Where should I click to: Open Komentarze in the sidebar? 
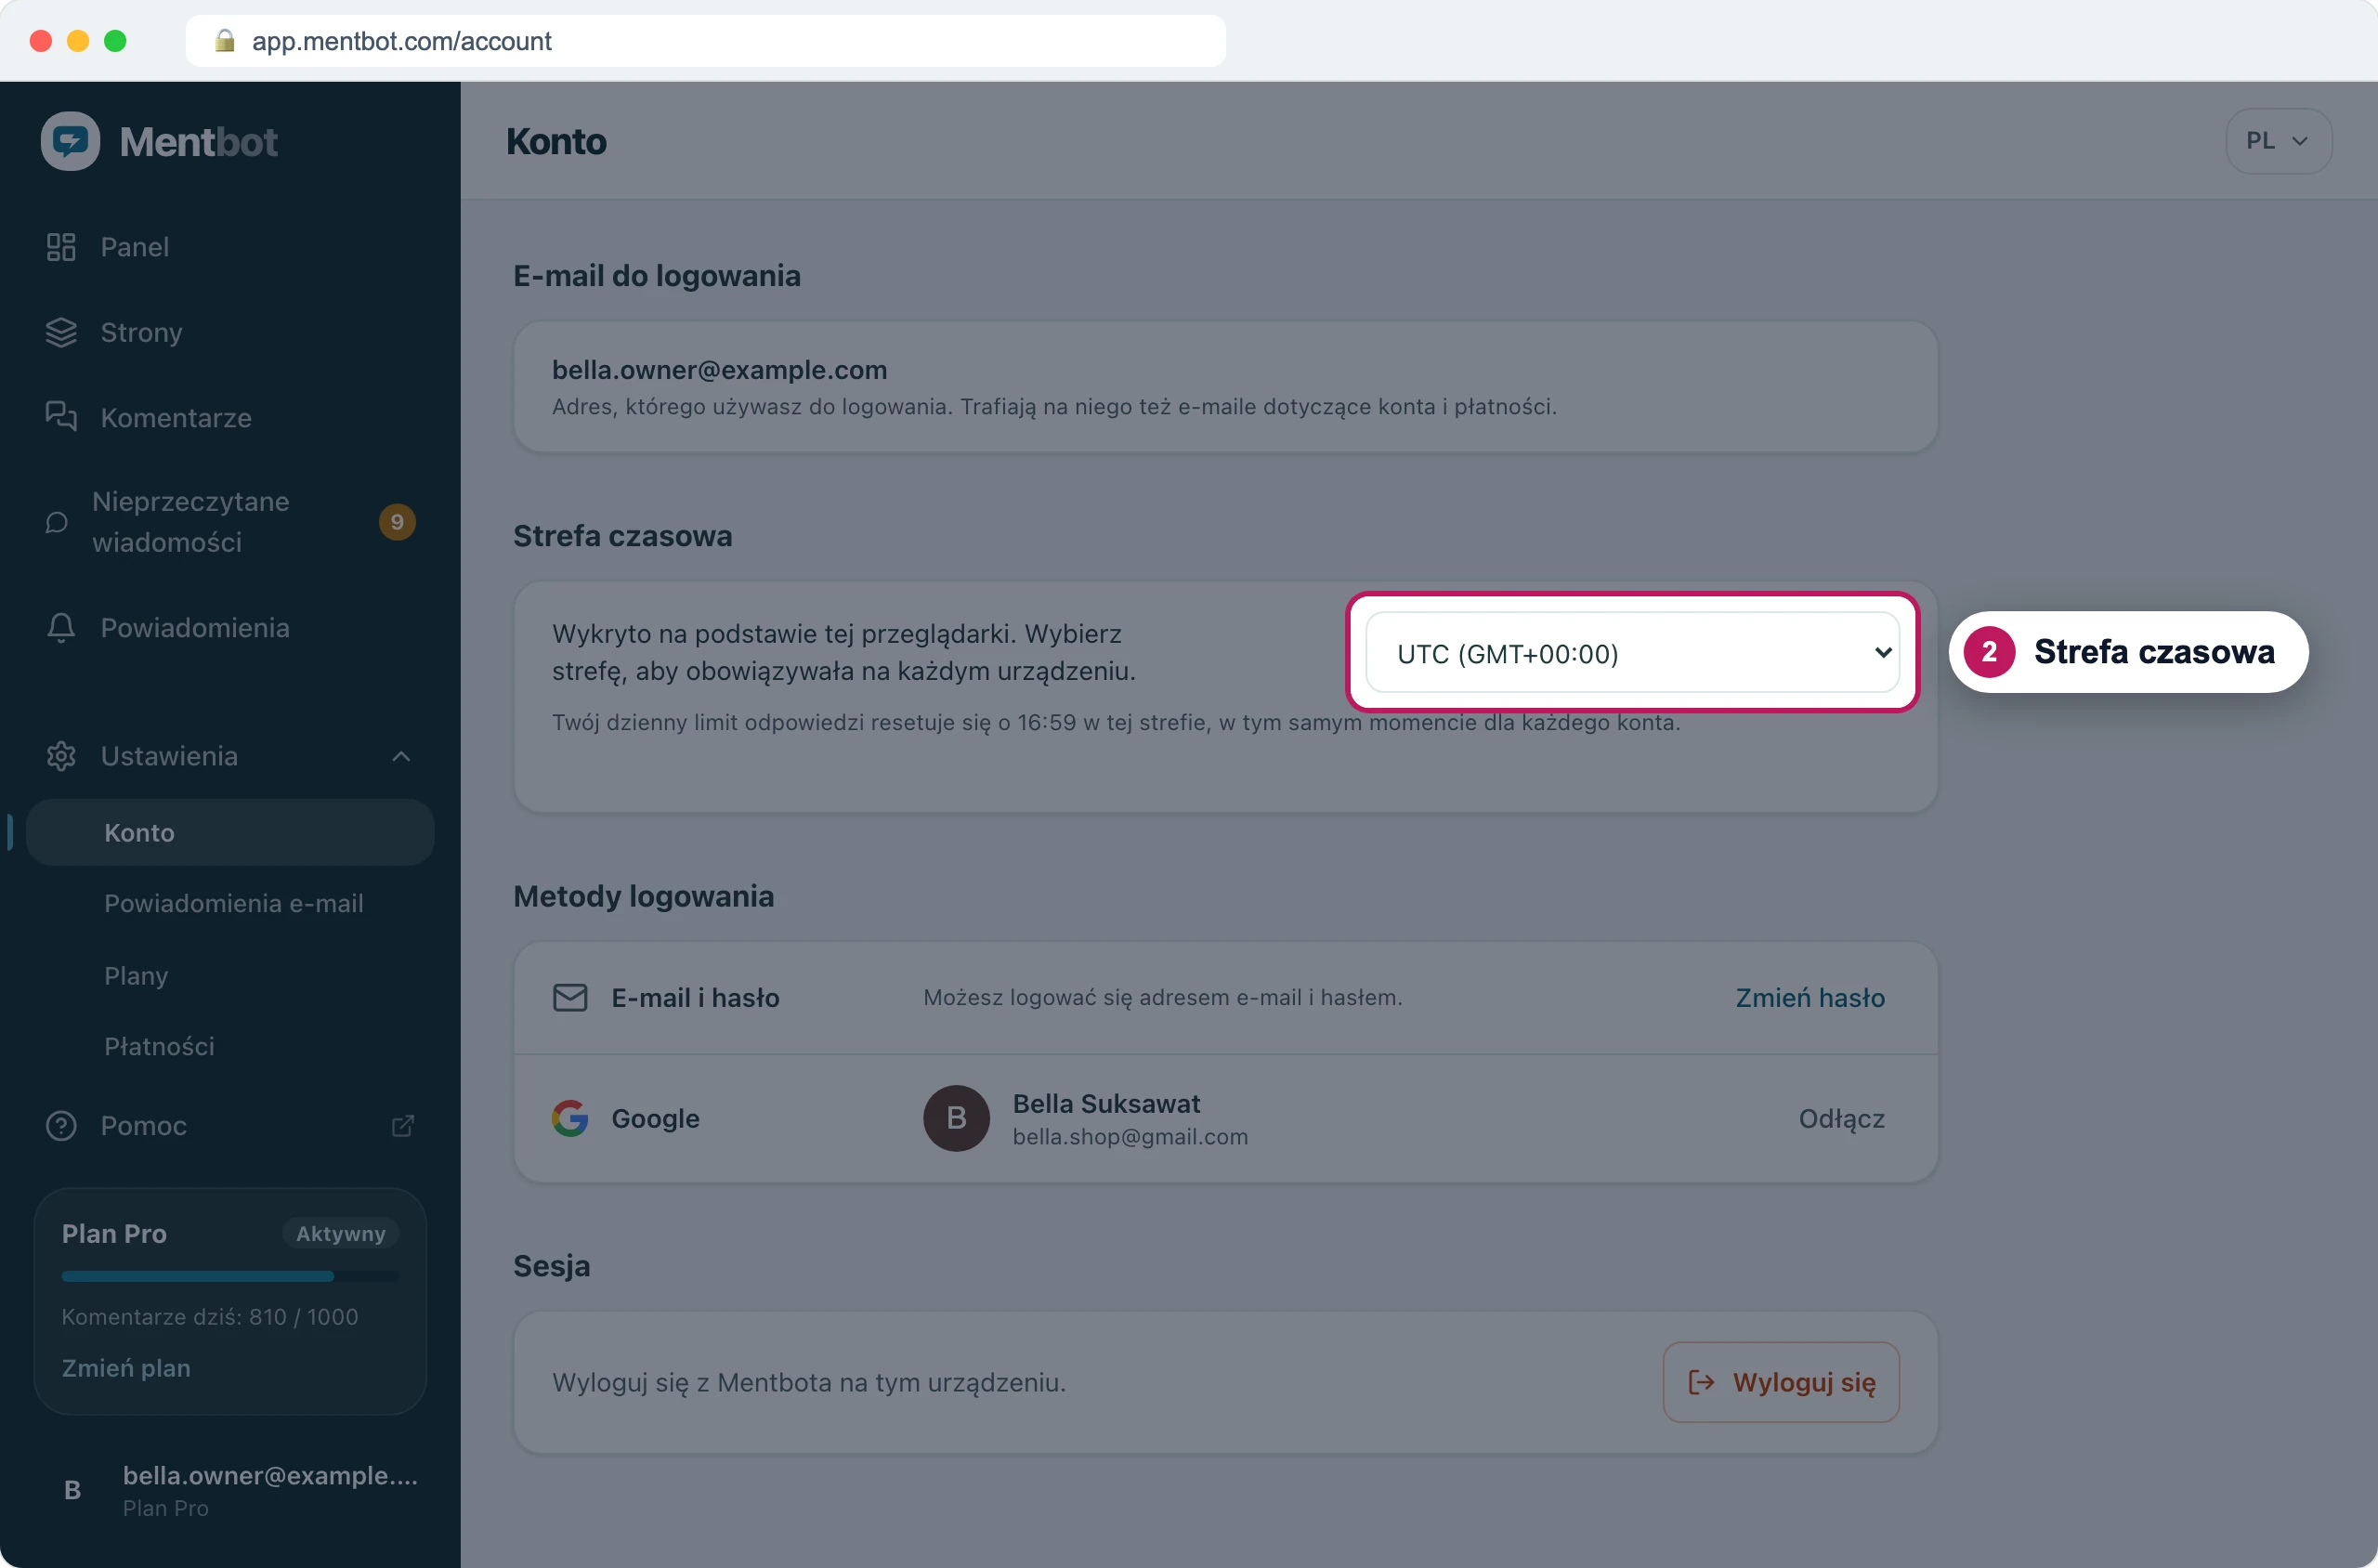230,417
